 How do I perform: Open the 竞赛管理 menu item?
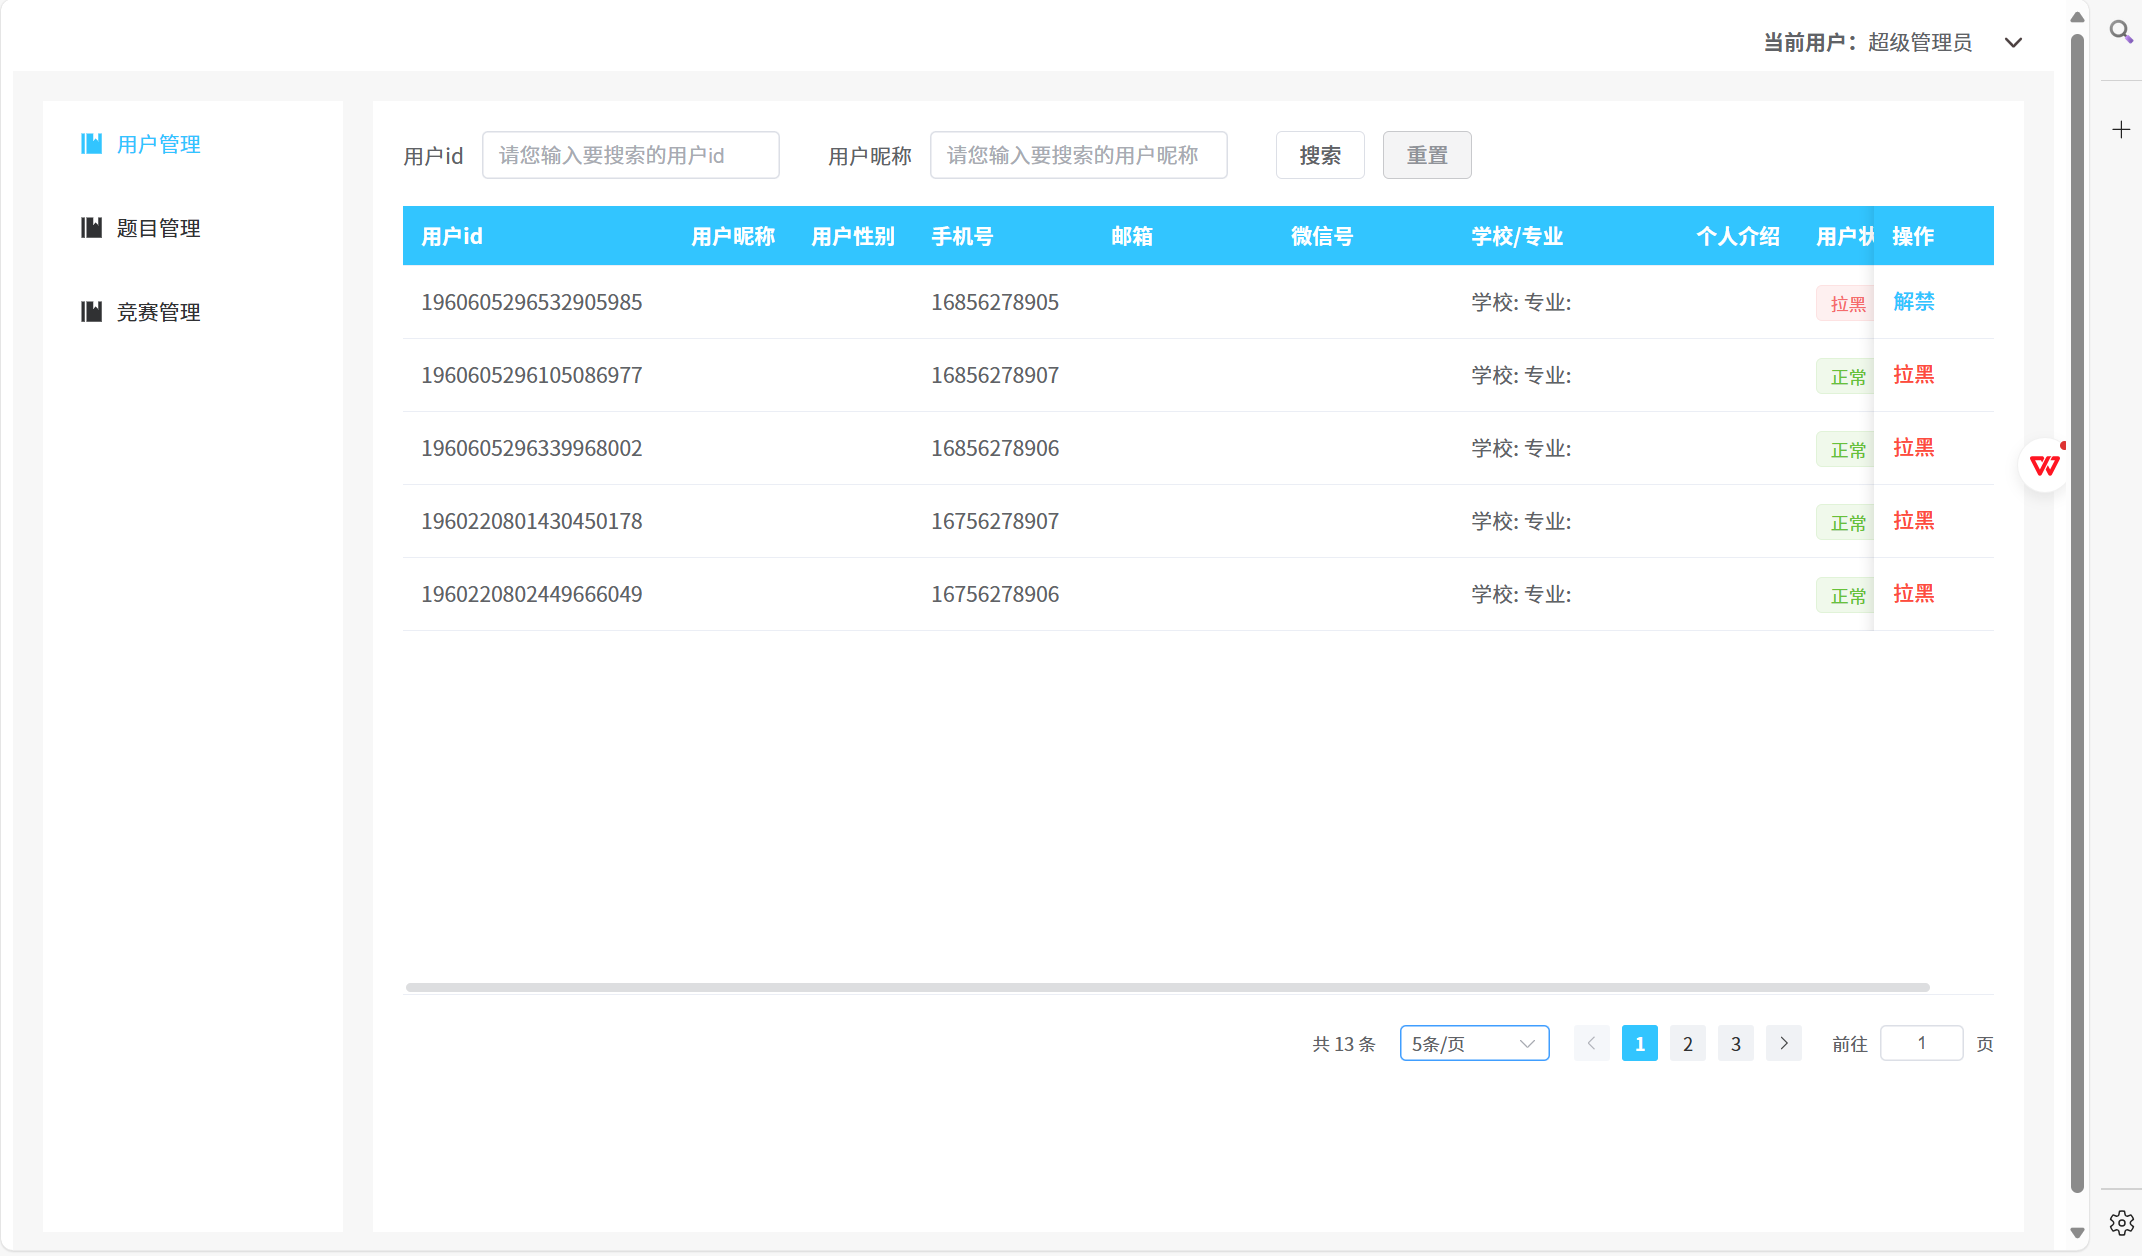(158, 312)
